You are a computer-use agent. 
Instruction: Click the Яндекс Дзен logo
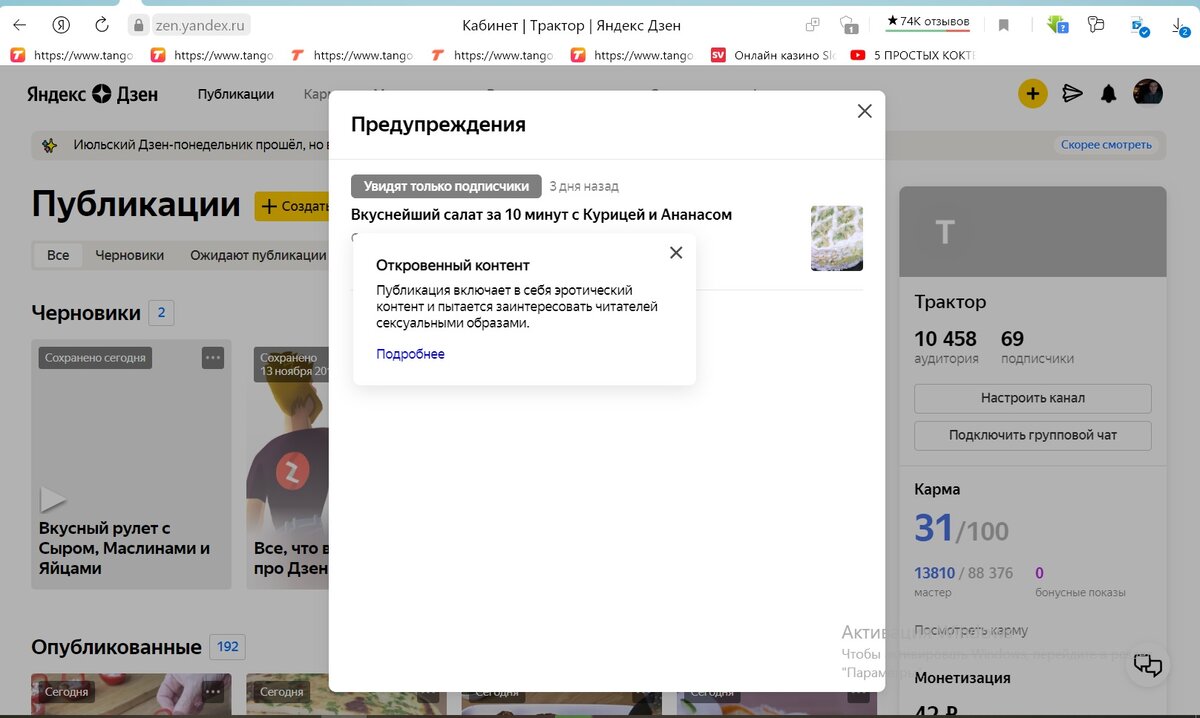pos(92,94)
